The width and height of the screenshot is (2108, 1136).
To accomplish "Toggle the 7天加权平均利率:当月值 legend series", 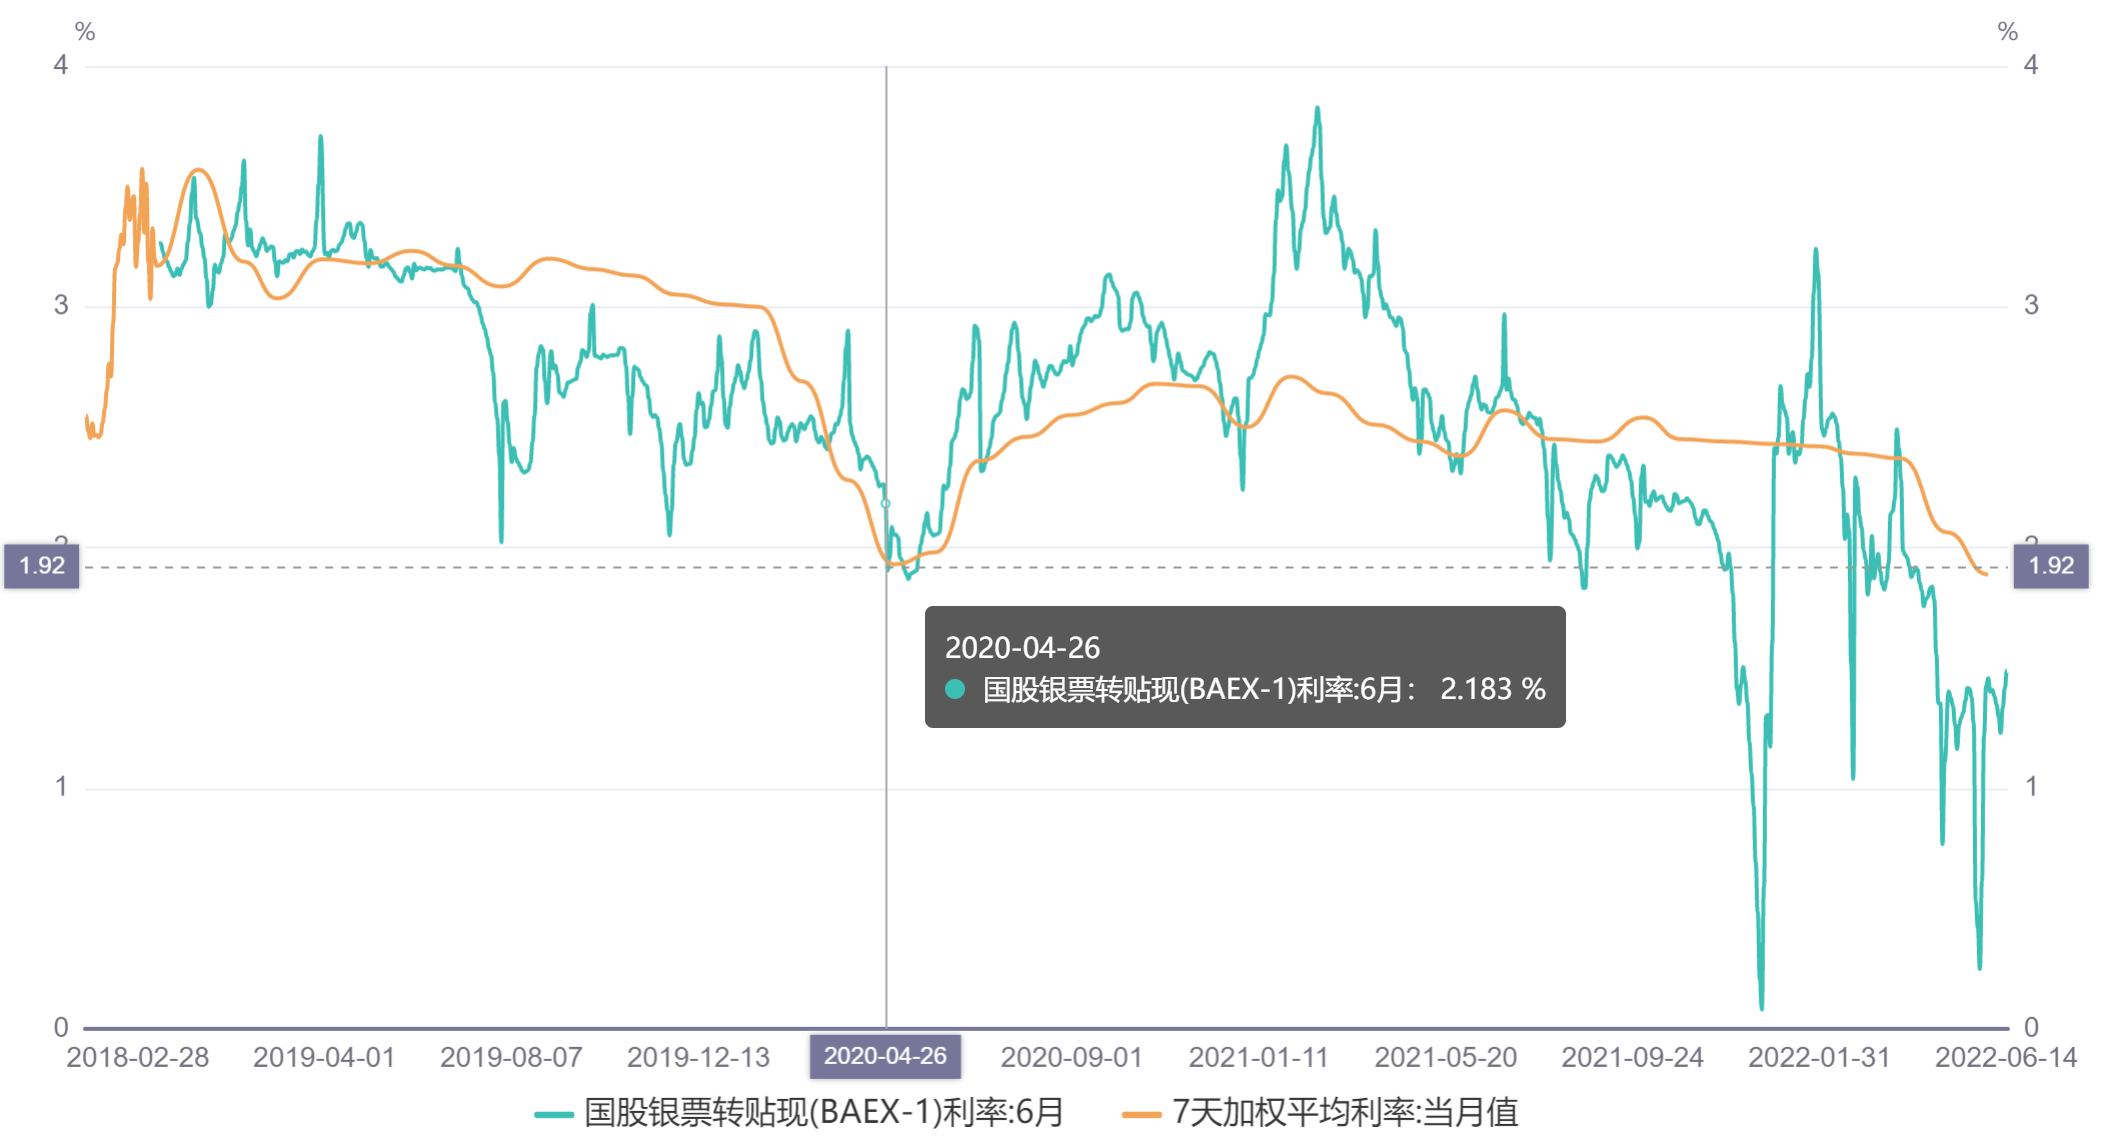I will click(x=1345, y=1112).
